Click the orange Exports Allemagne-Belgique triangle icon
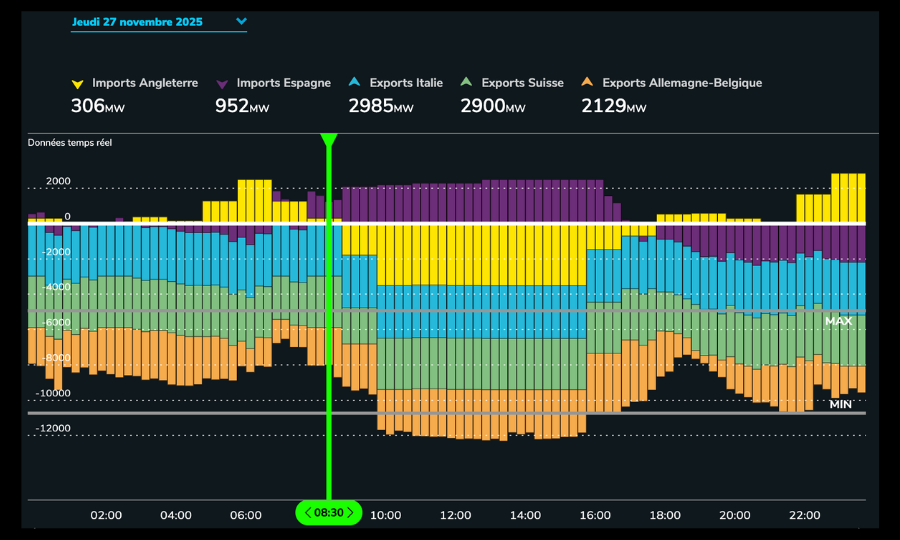 (587, 84)
